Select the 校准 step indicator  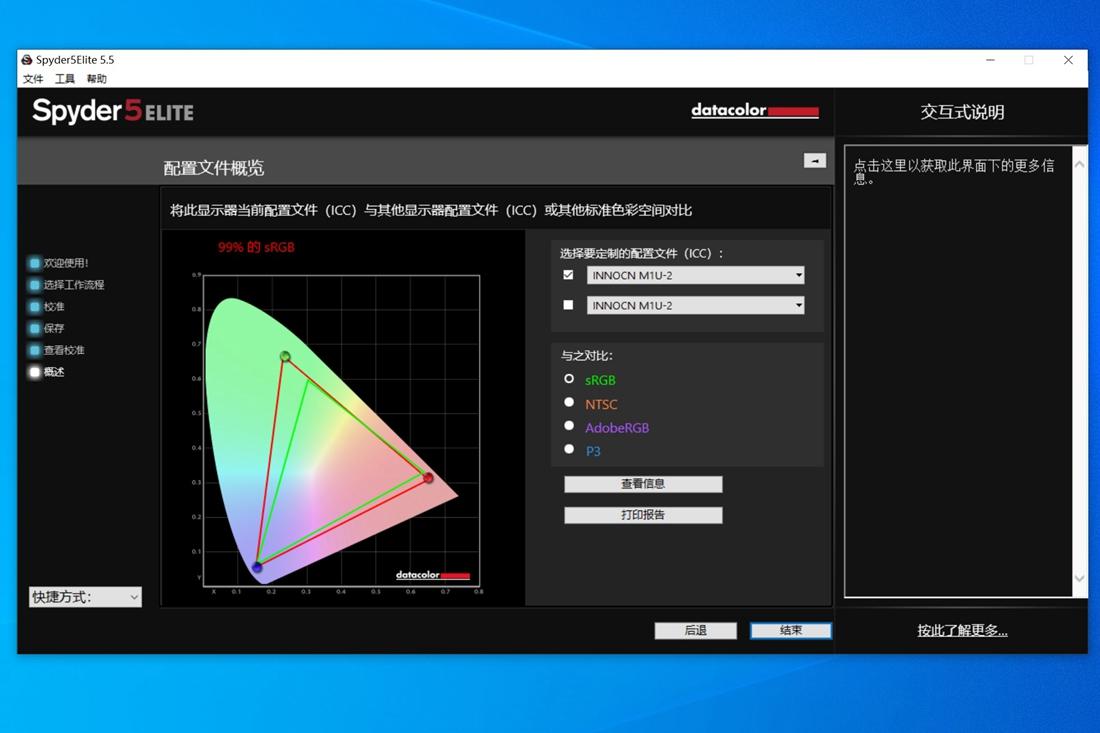coord(34,307)
